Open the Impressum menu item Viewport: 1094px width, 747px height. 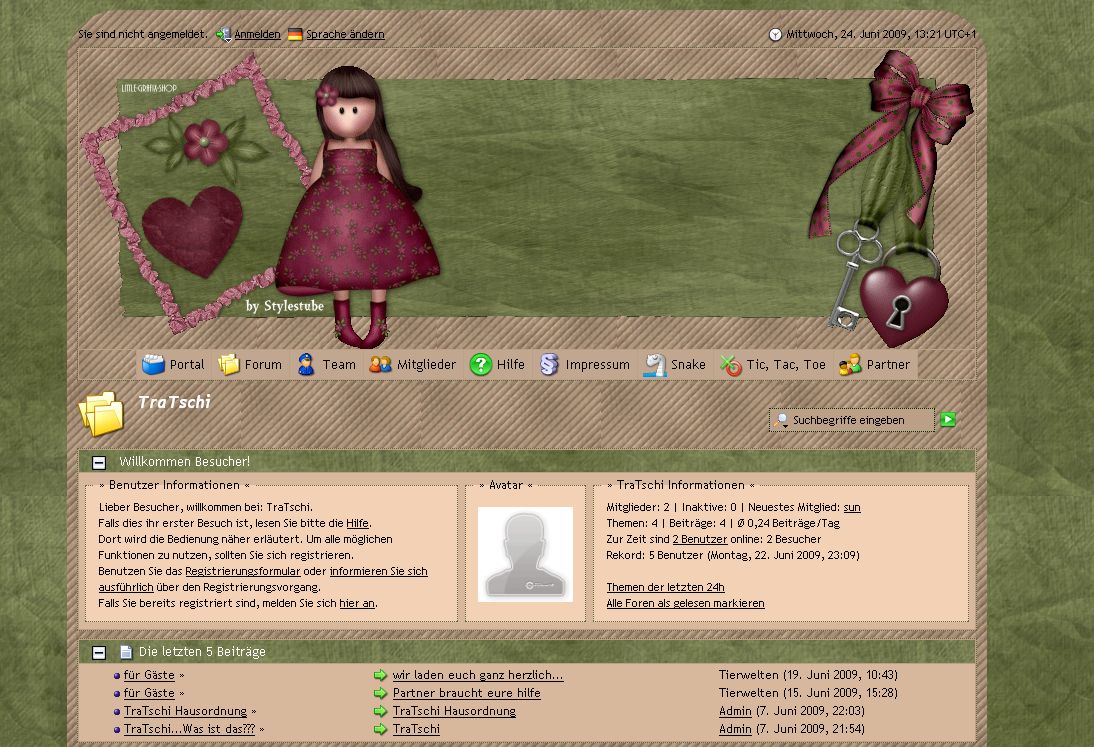597,365
